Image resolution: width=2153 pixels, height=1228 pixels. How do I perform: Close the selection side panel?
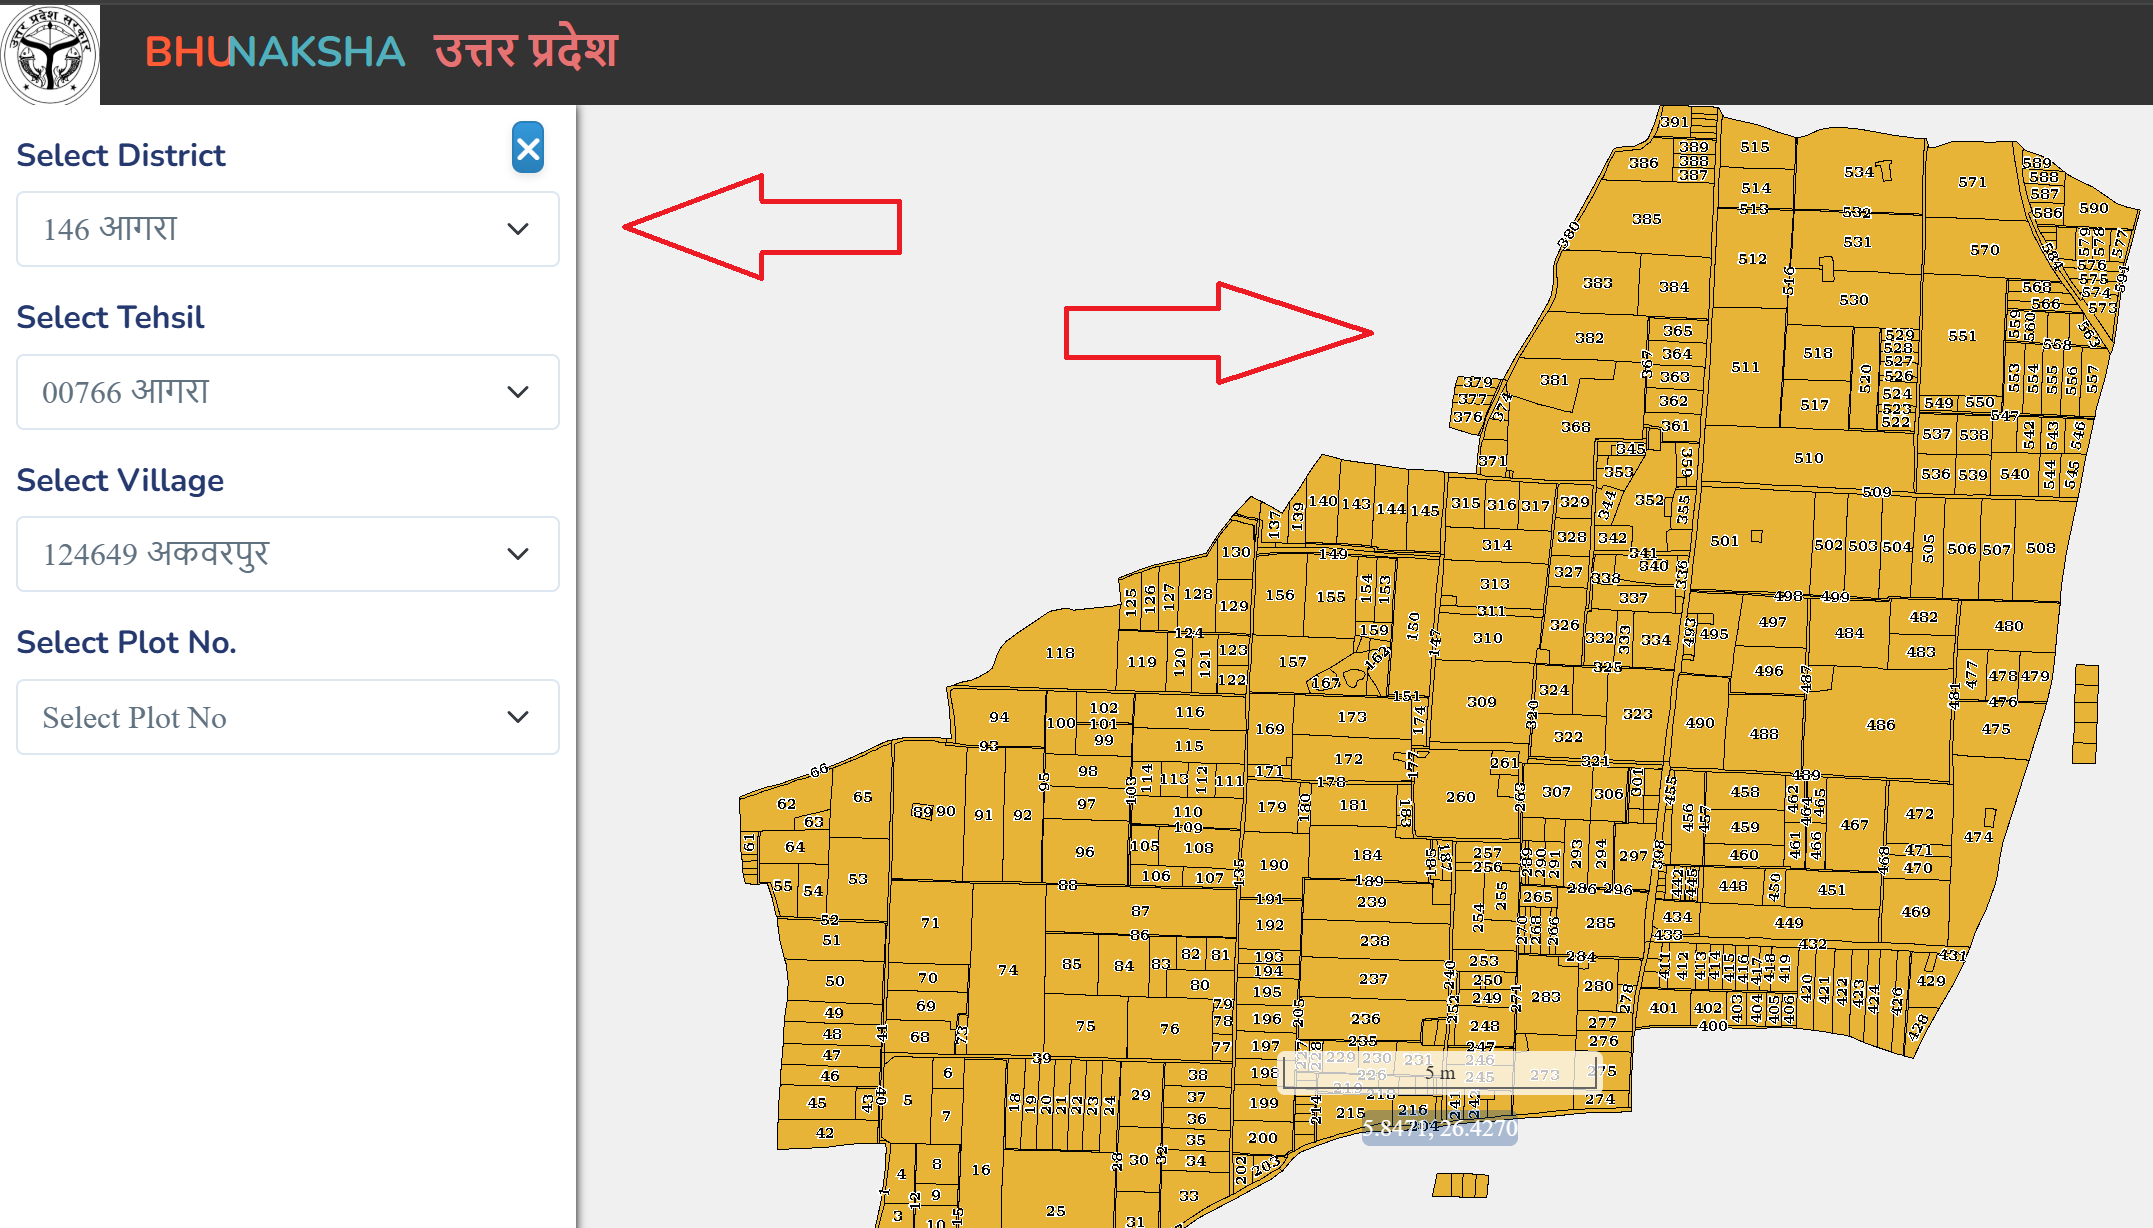point(528,148)
